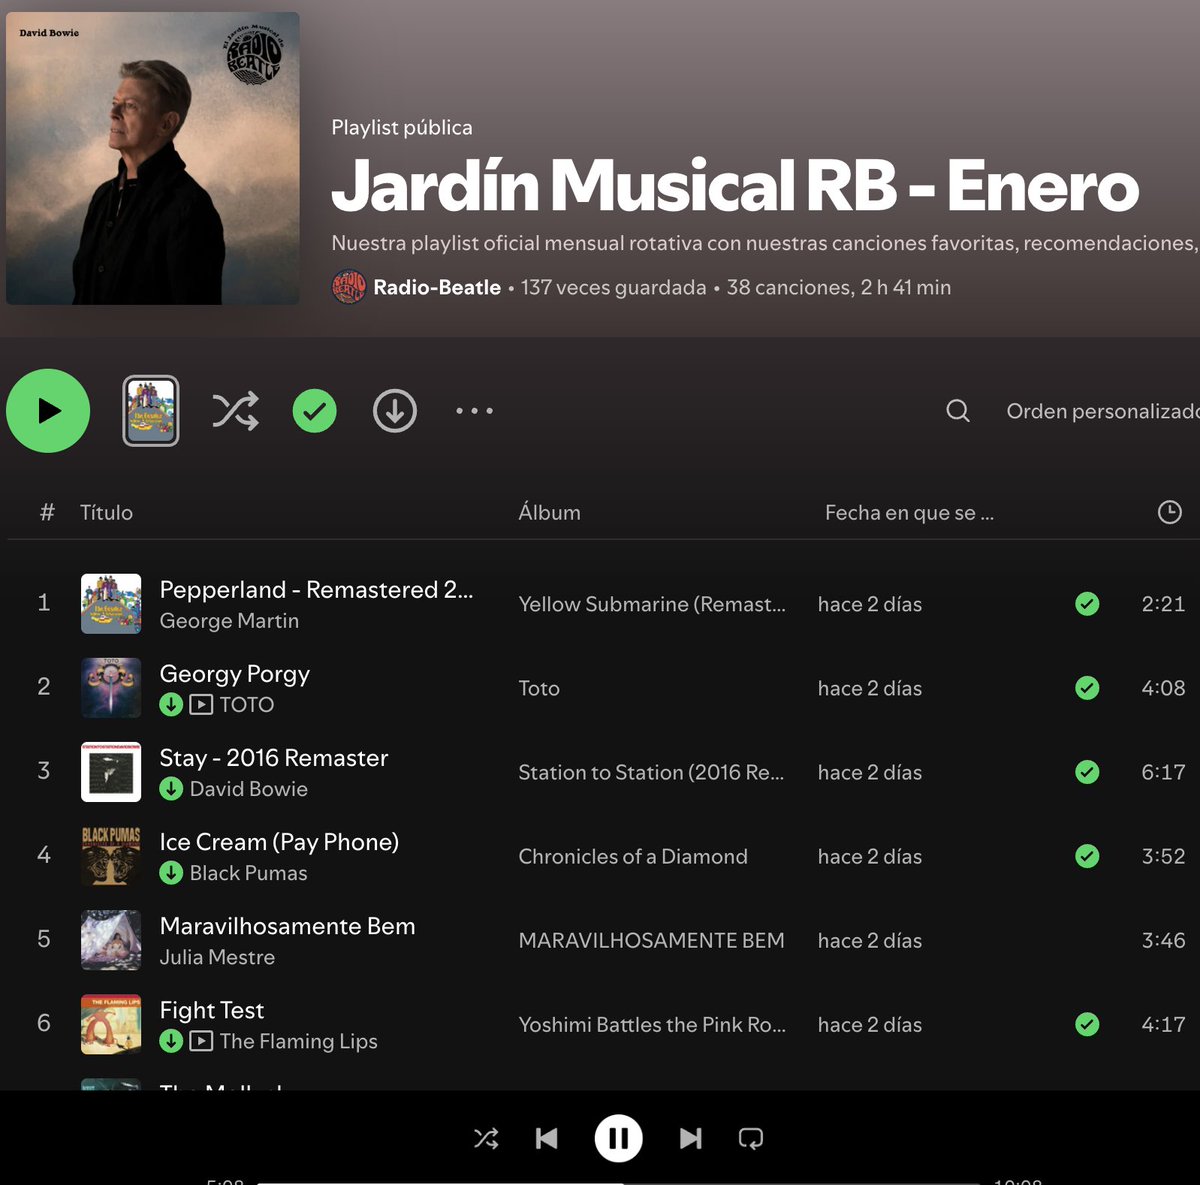Click the Jardín Musical RB - Enero title
1200x1185 pixels.
(735, 187)
